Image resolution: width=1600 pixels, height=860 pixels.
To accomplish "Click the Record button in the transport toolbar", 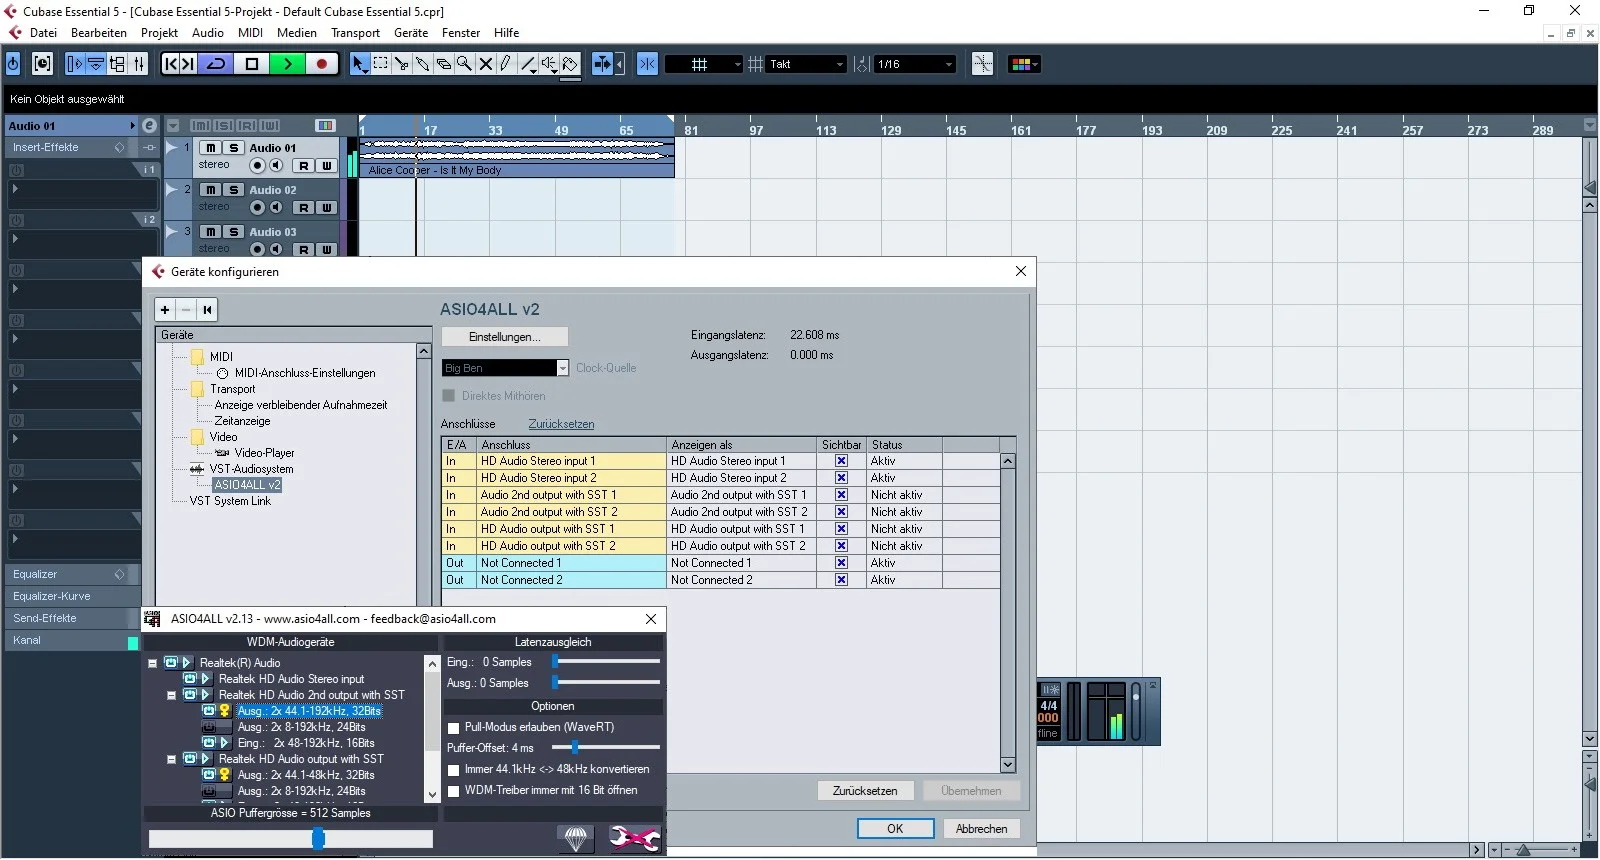I will tap(321, 64).
